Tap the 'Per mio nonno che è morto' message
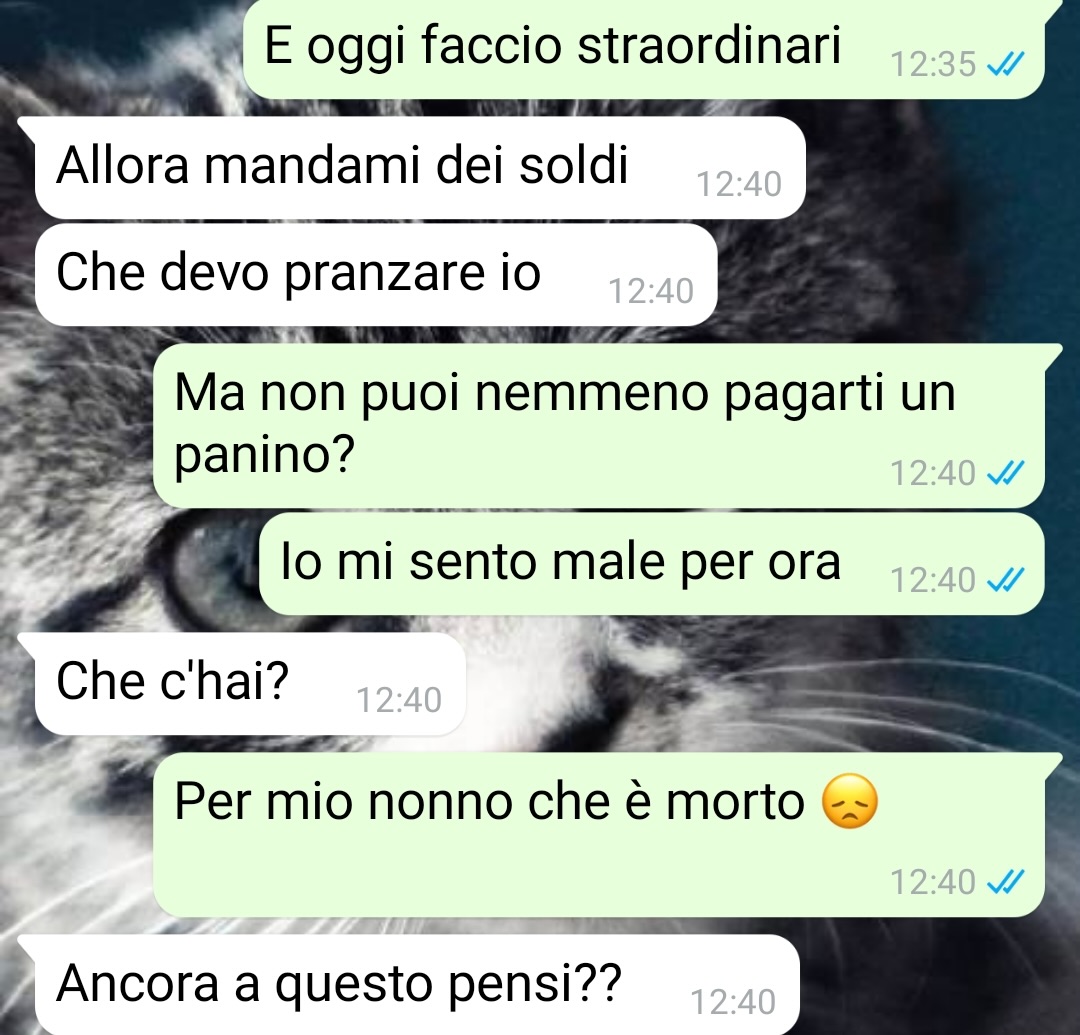 pos(598,834)
